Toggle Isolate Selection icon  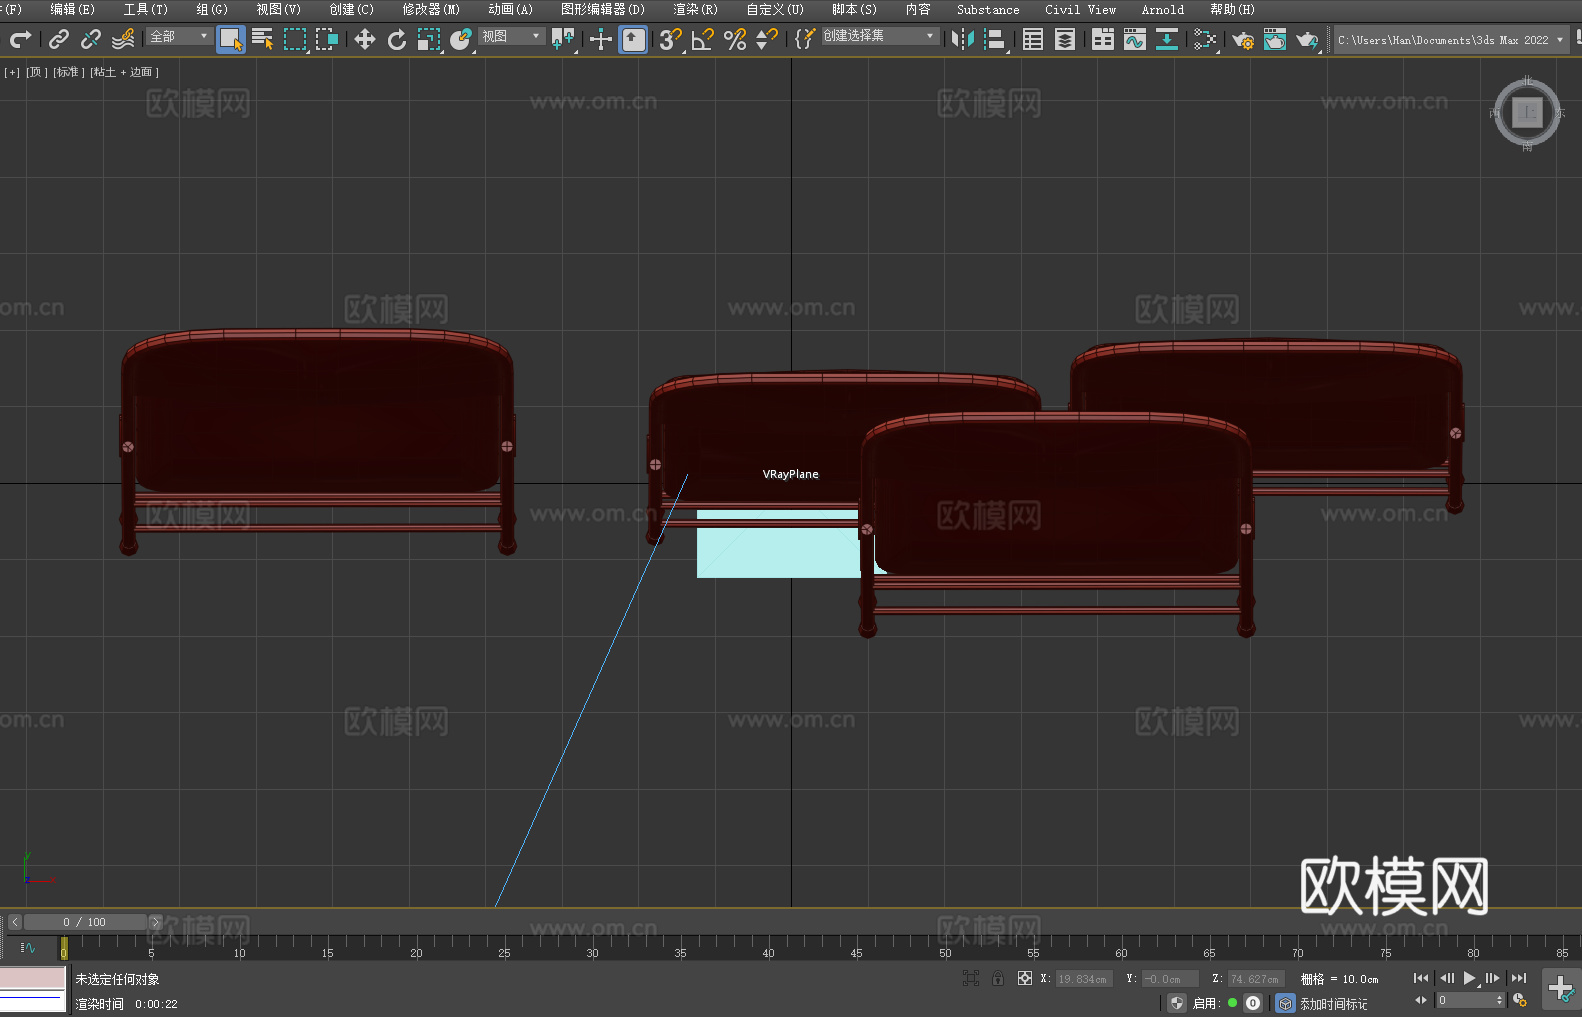click(x=970, y=978)
